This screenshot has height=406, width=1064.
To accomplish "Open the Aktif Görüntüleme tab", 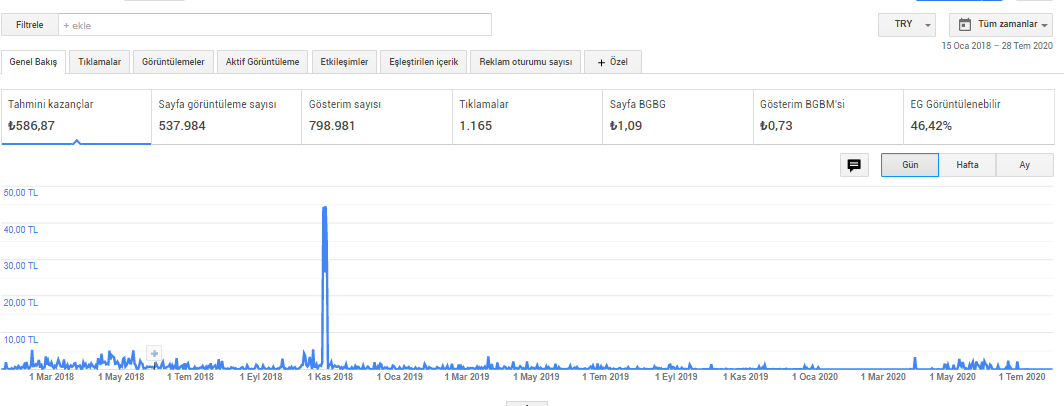I will tap(262, 62).
